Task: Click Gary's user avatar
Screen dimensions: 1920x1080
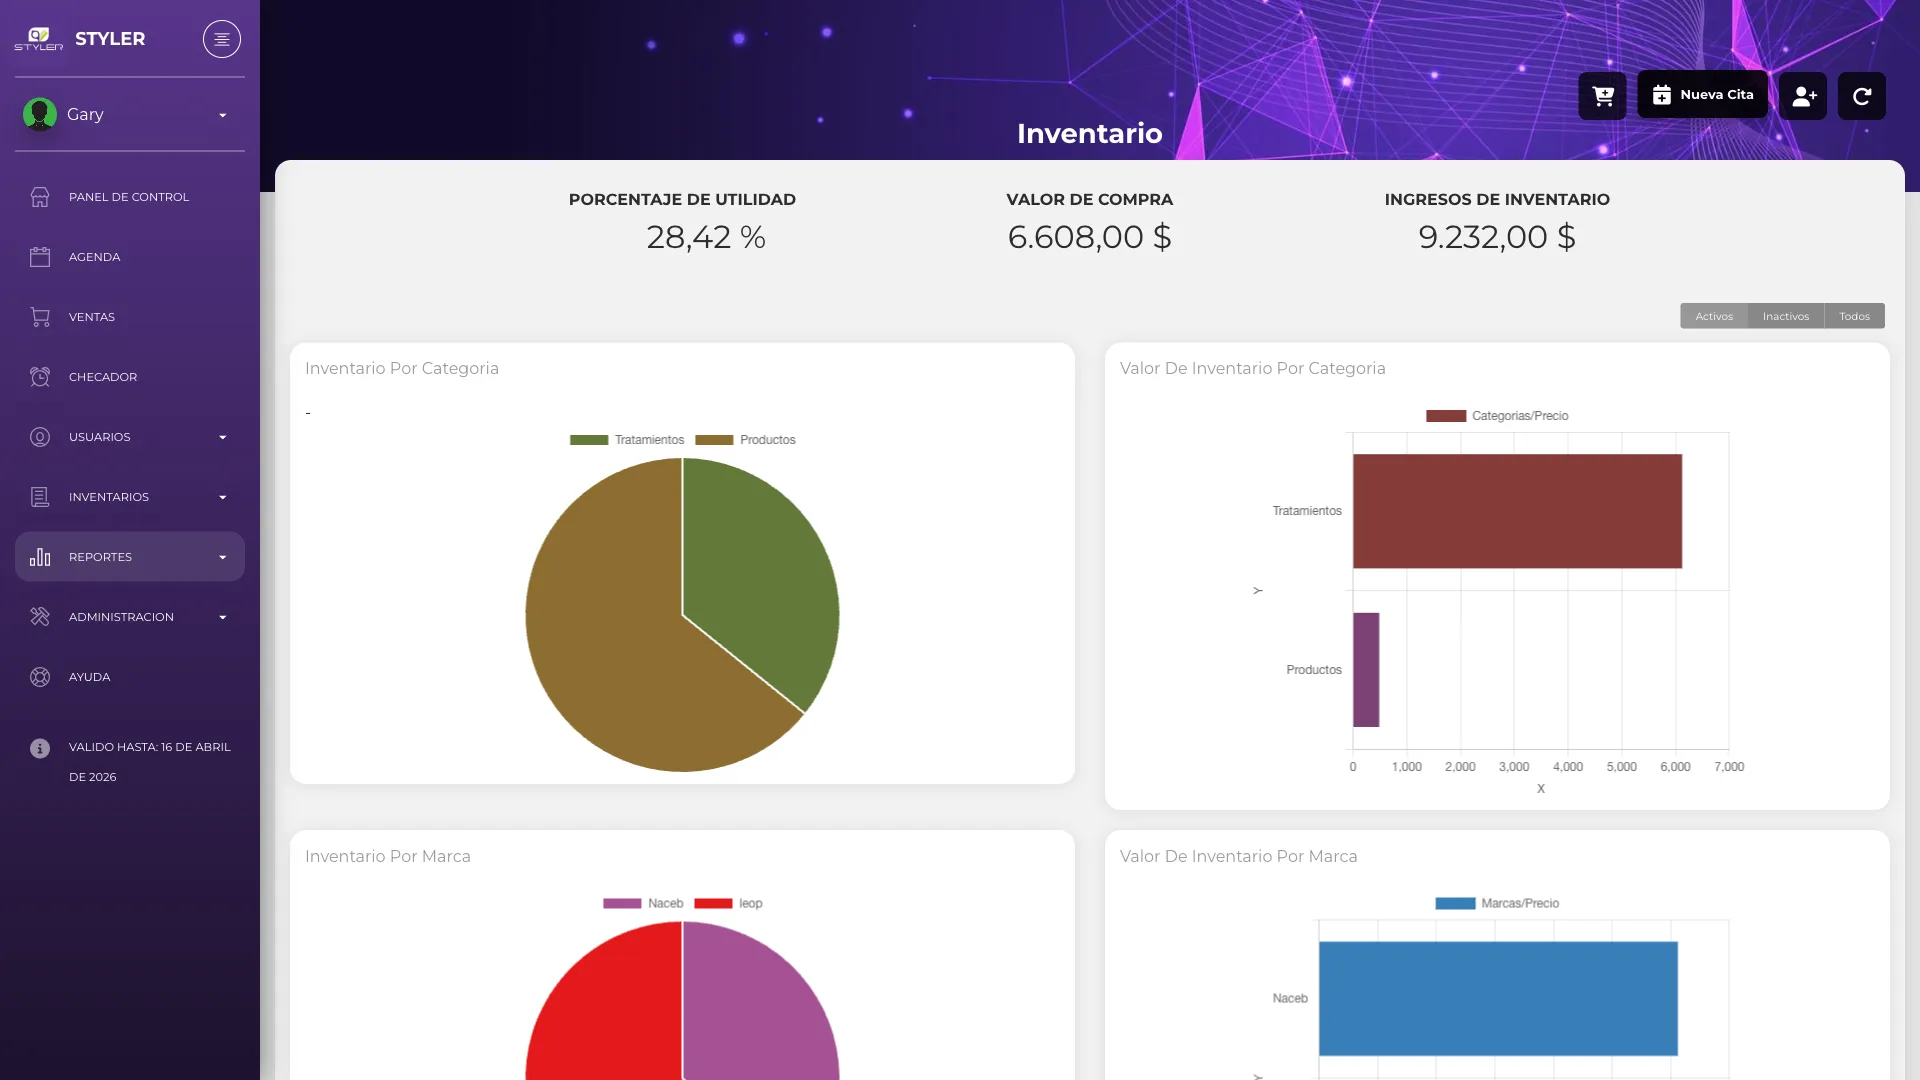Action: [x=40, y=114]
